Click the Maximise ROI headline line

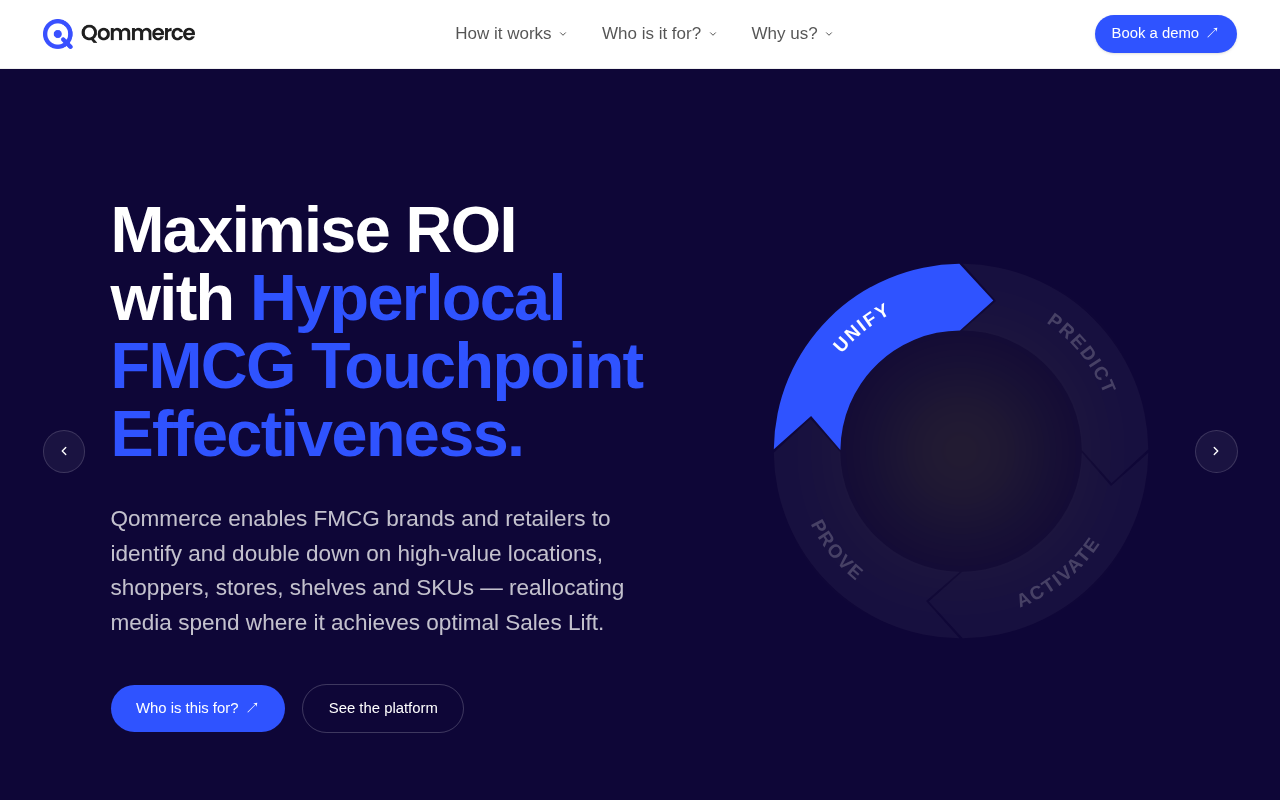(313, 230)
